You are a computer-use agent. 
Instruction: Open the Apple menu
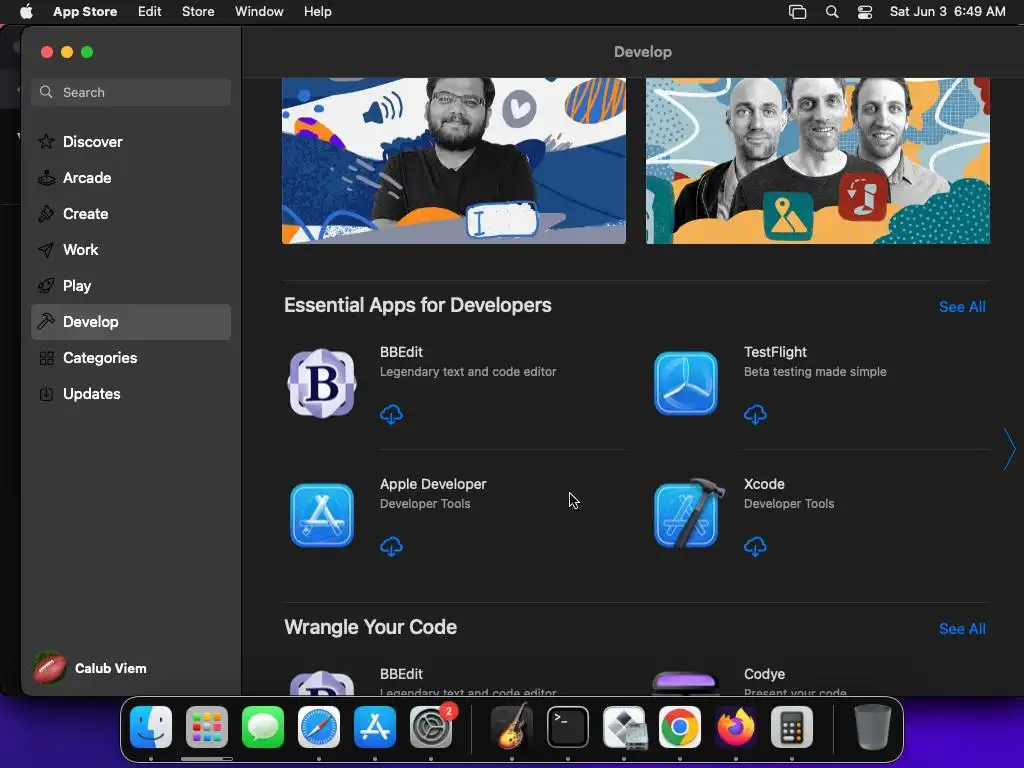tap(26, 12)
